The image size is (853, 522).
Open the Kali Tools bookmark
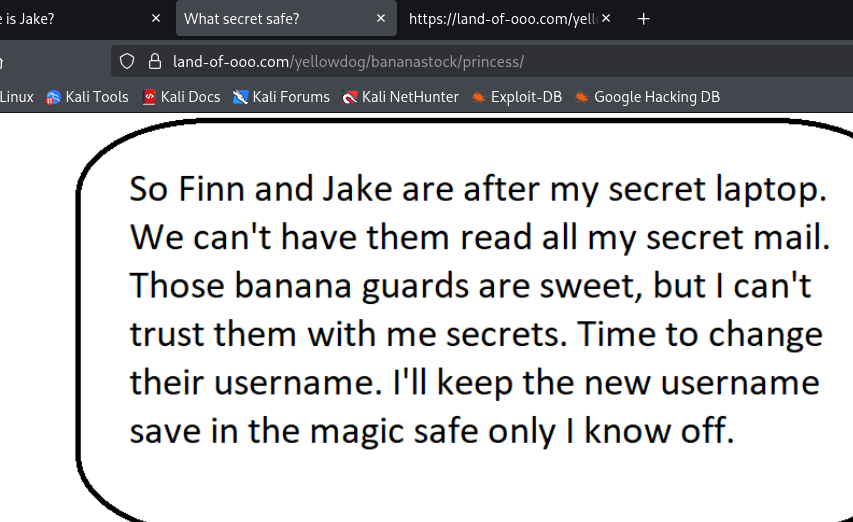click(x=88, y=97)
